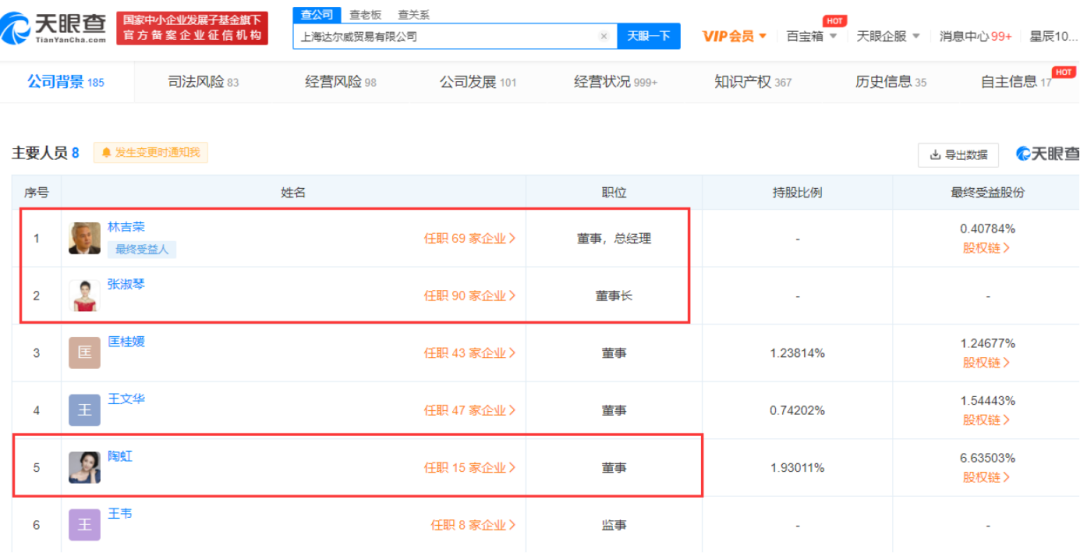This screenshot has height=553, width=1080.
Task: Click the TianYanCha logo
Action: tap(54, 28)
